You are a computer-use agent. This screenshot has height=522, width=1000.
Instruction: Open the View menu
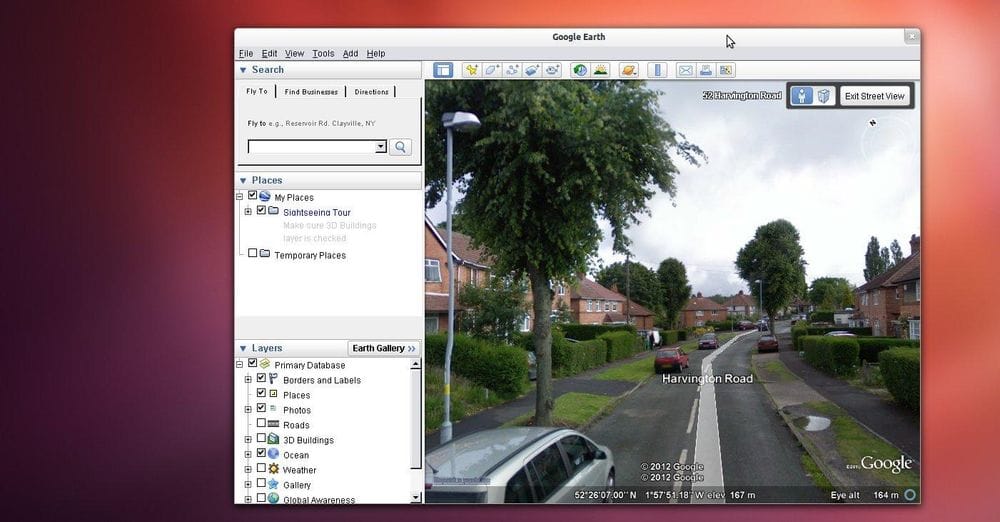[x=294, y=54]
